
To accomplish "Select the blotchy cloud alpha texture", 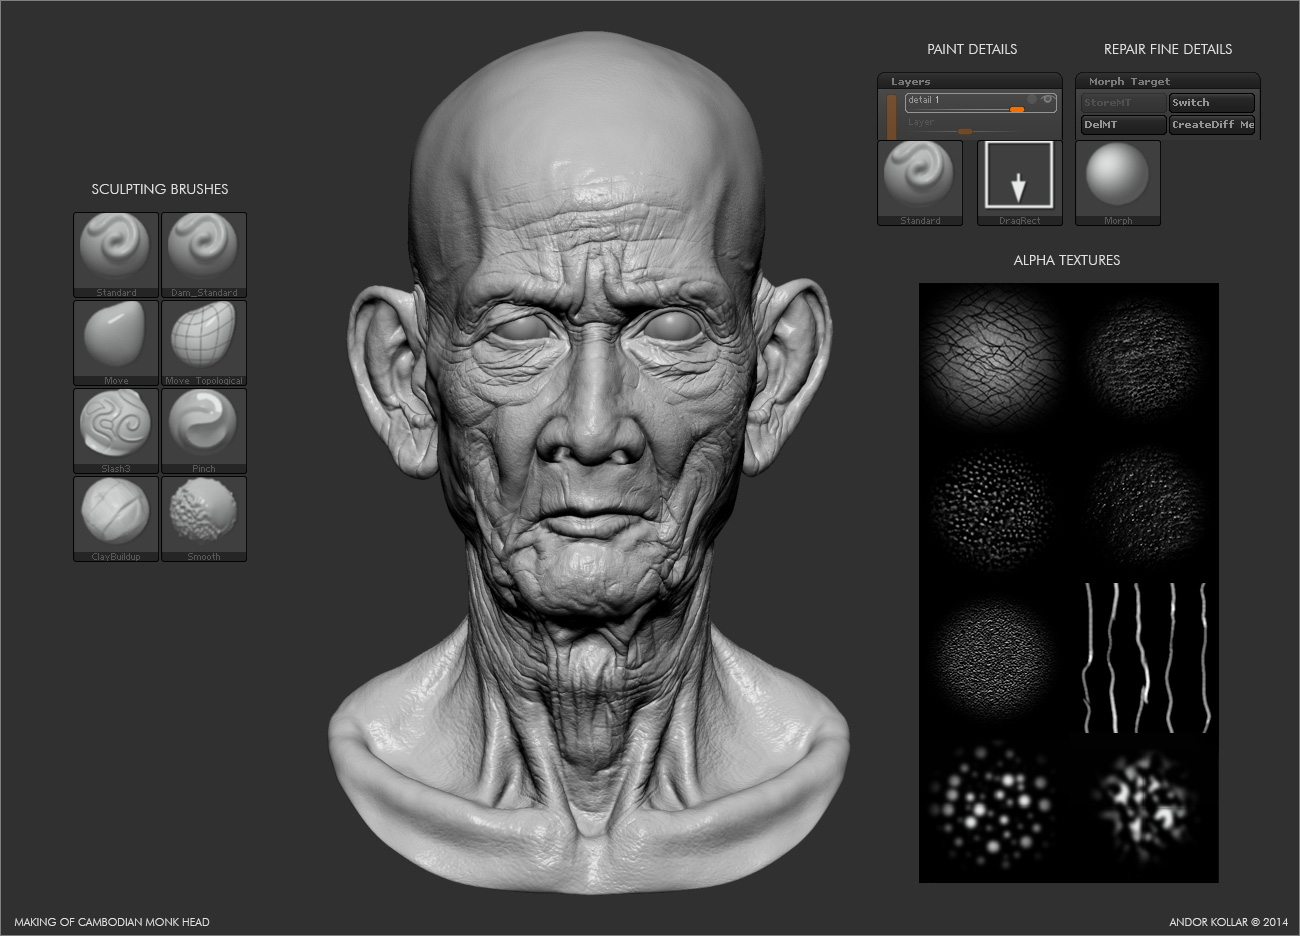I will tap(1144, 807).
